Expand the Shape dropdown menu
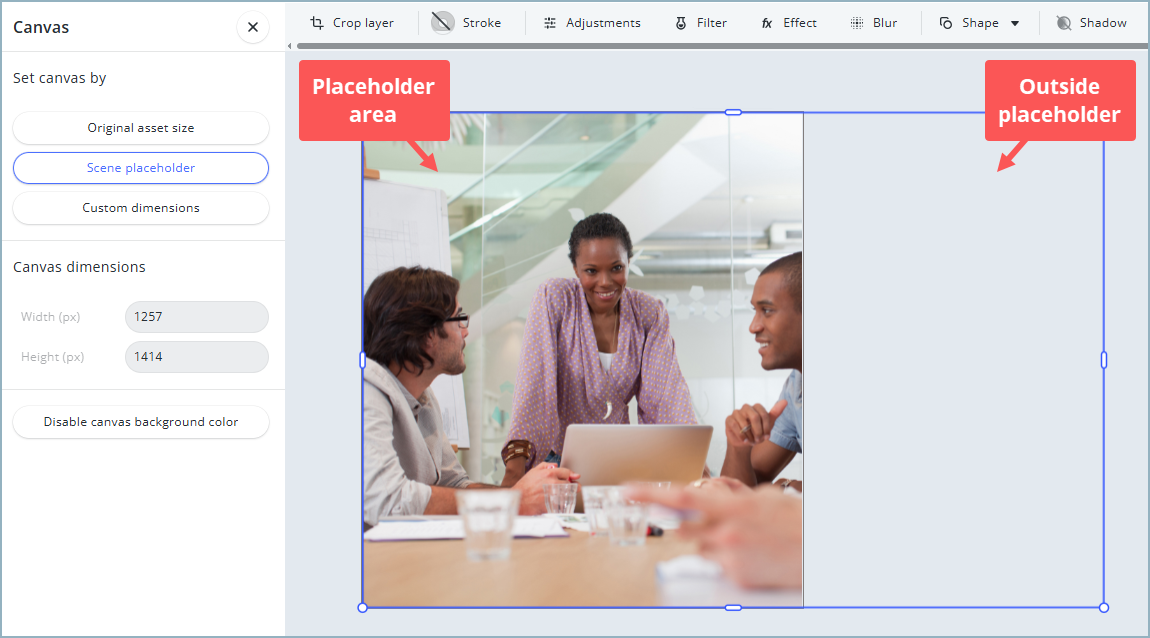The height and width of the screenshot is (638, 1150). click(x=1014, y=22)
